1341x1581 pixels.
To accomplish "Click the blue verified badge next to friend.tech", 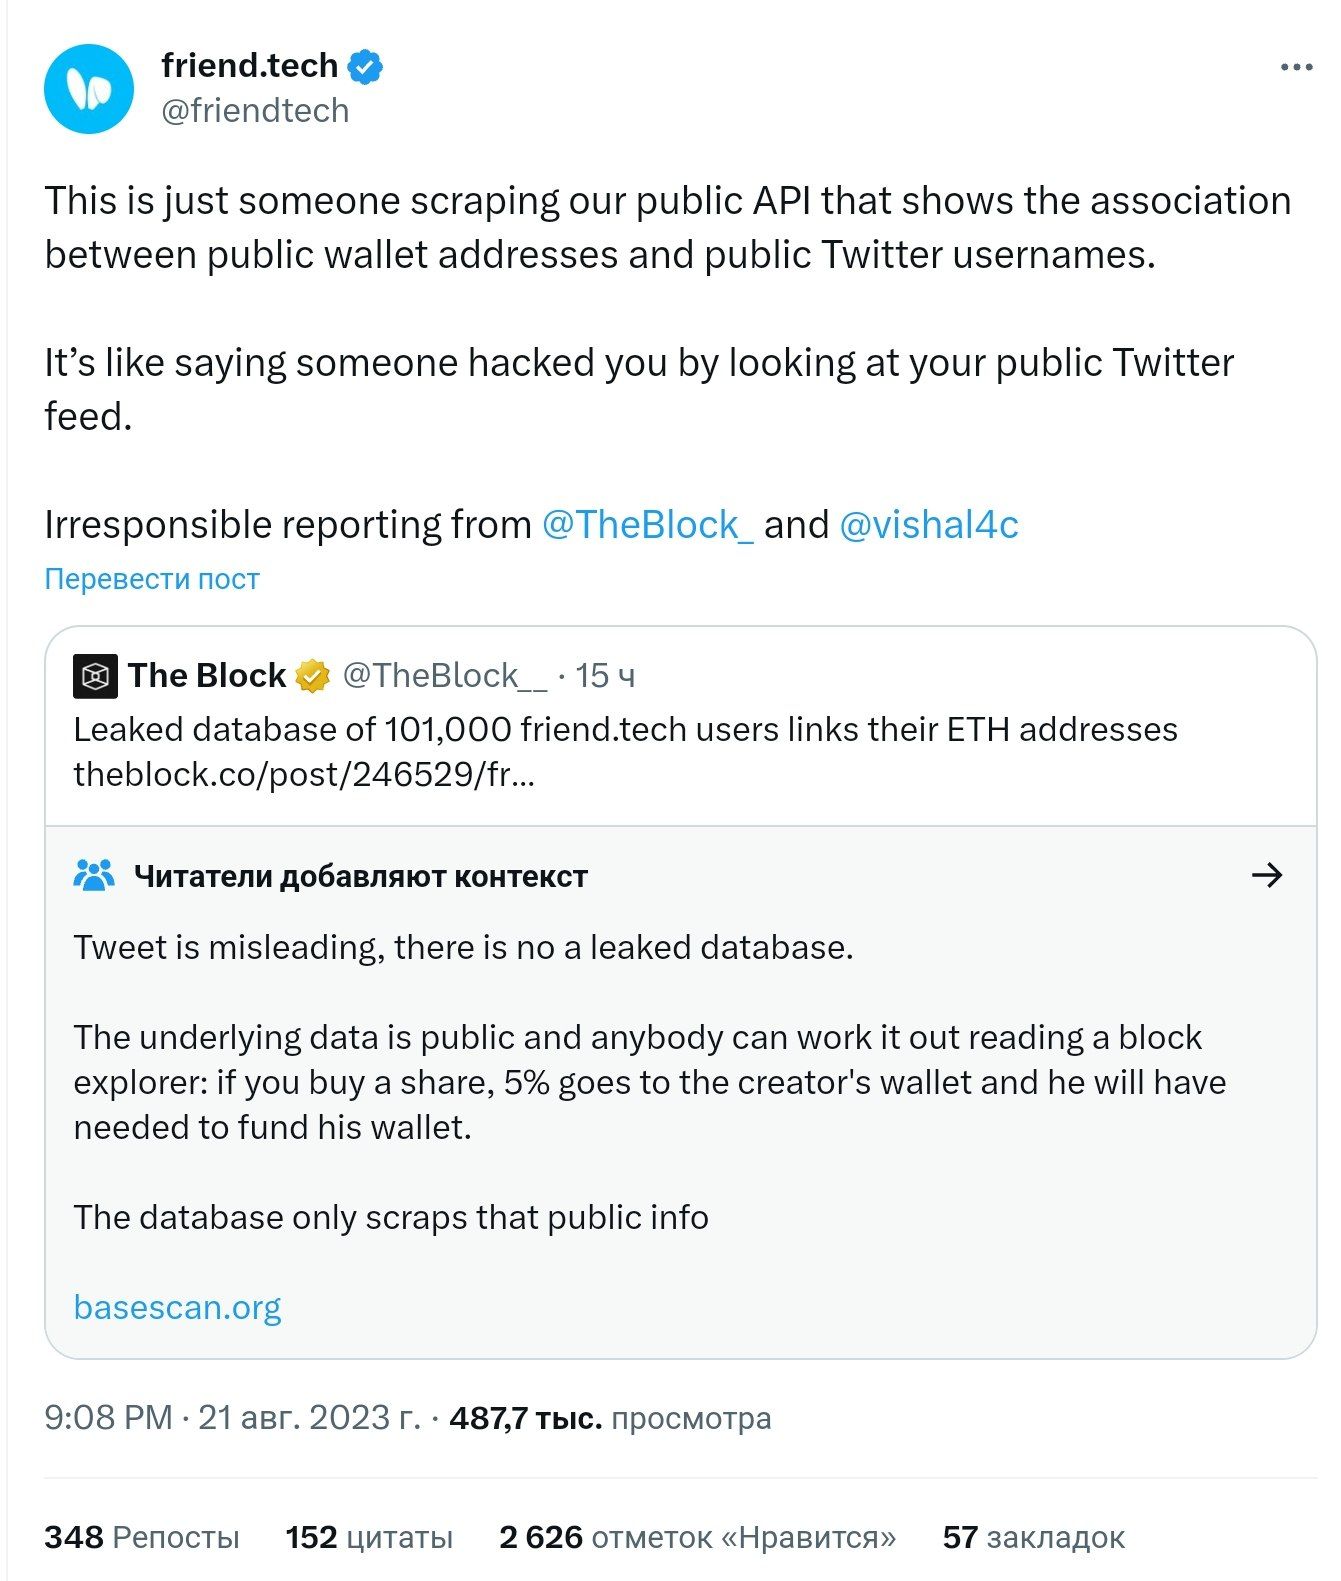I will [x=365, y=66].
